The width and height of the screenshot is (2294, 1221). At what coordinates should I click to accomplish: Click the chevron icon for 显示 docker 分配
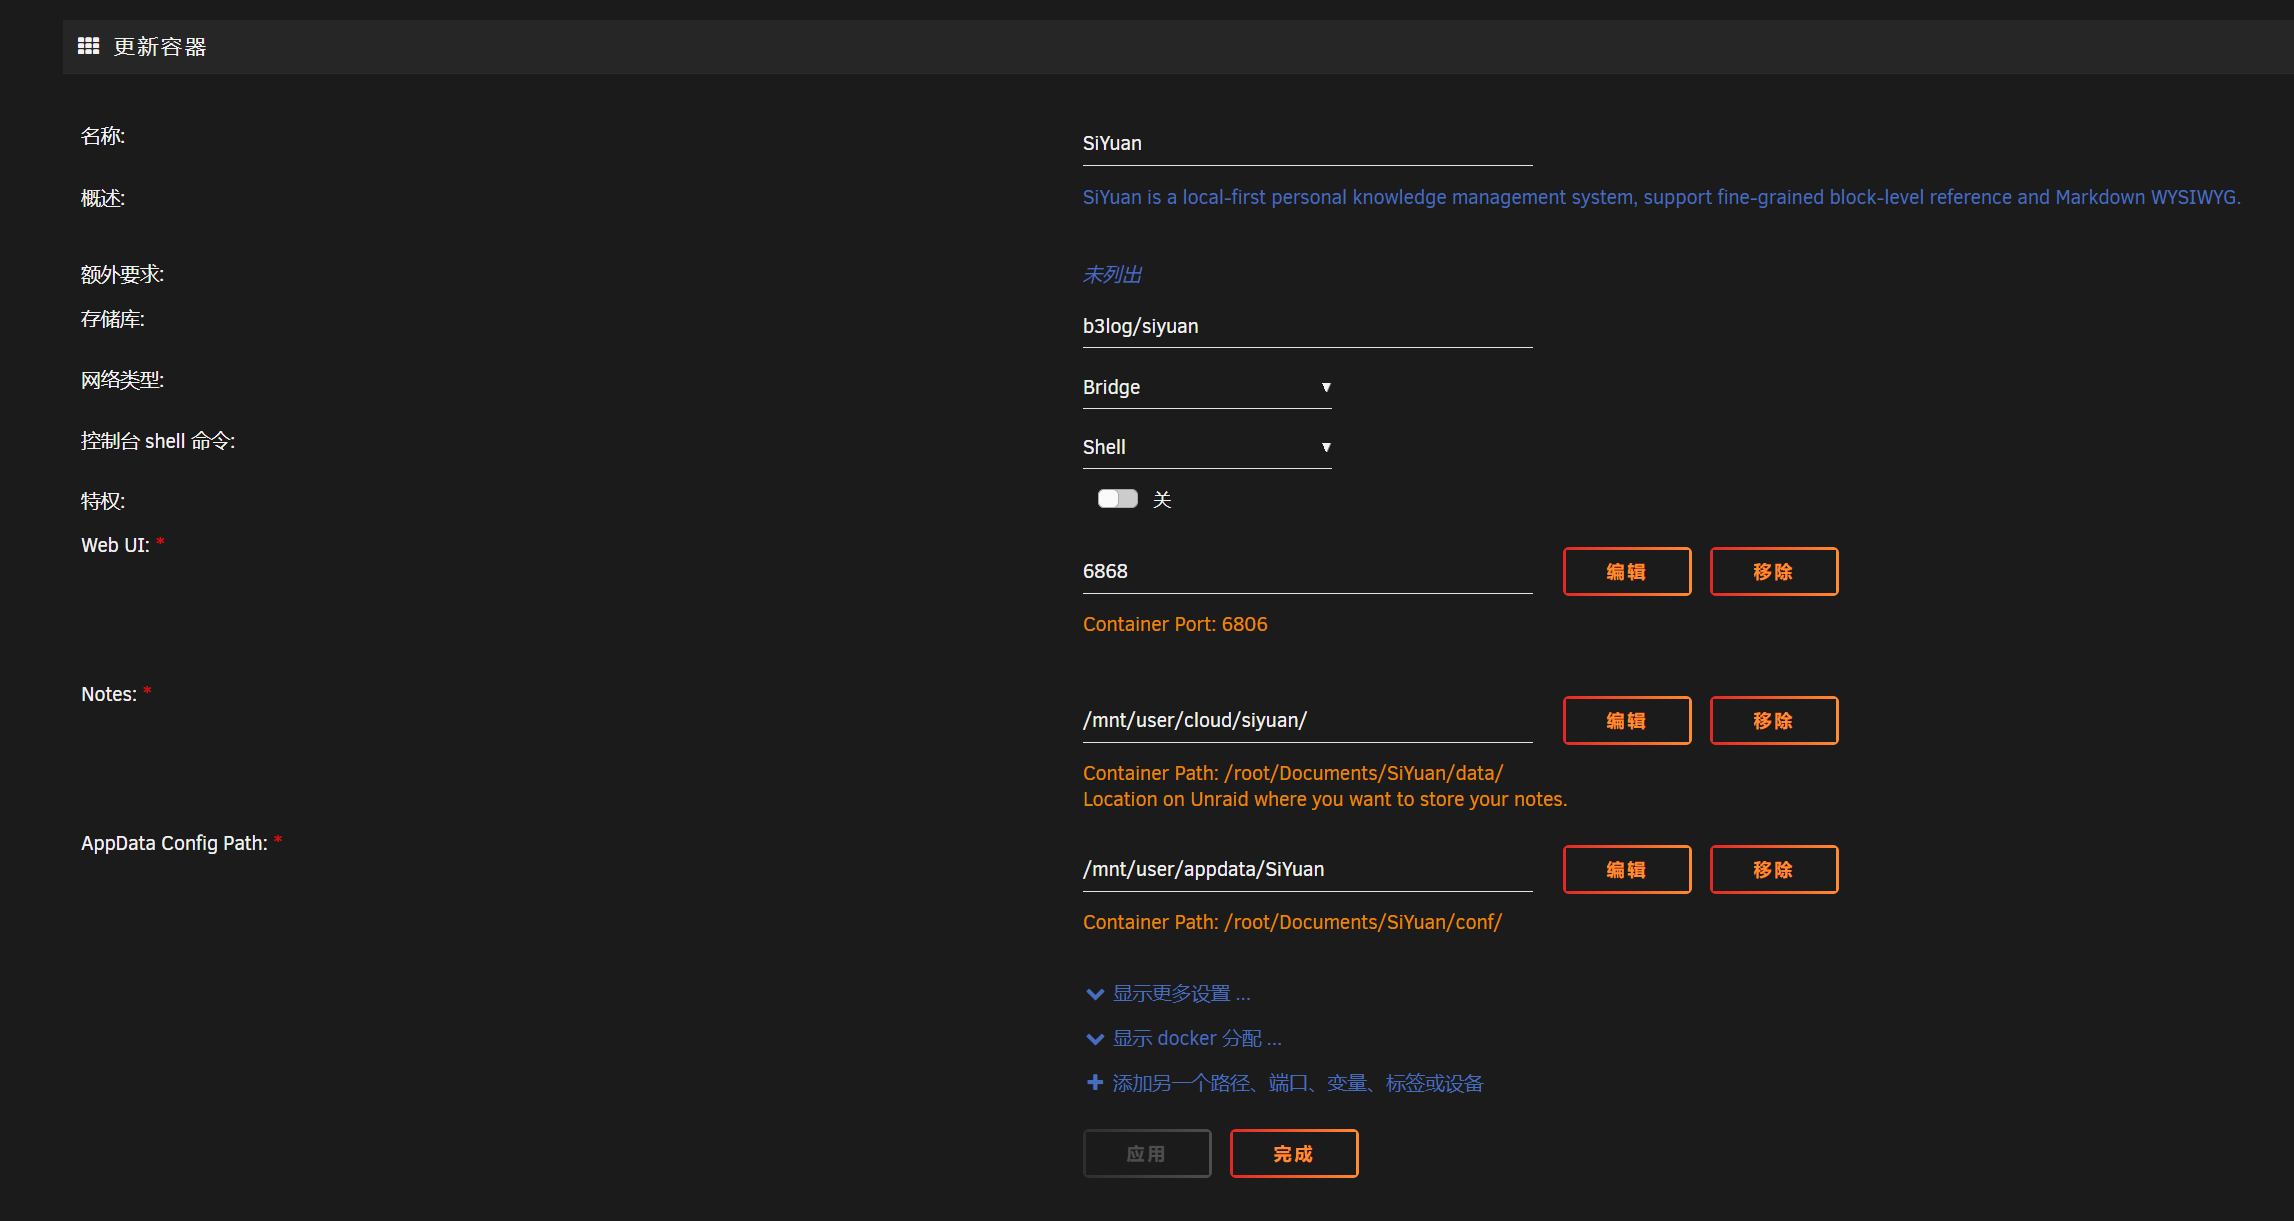tap(1095, 1039)
